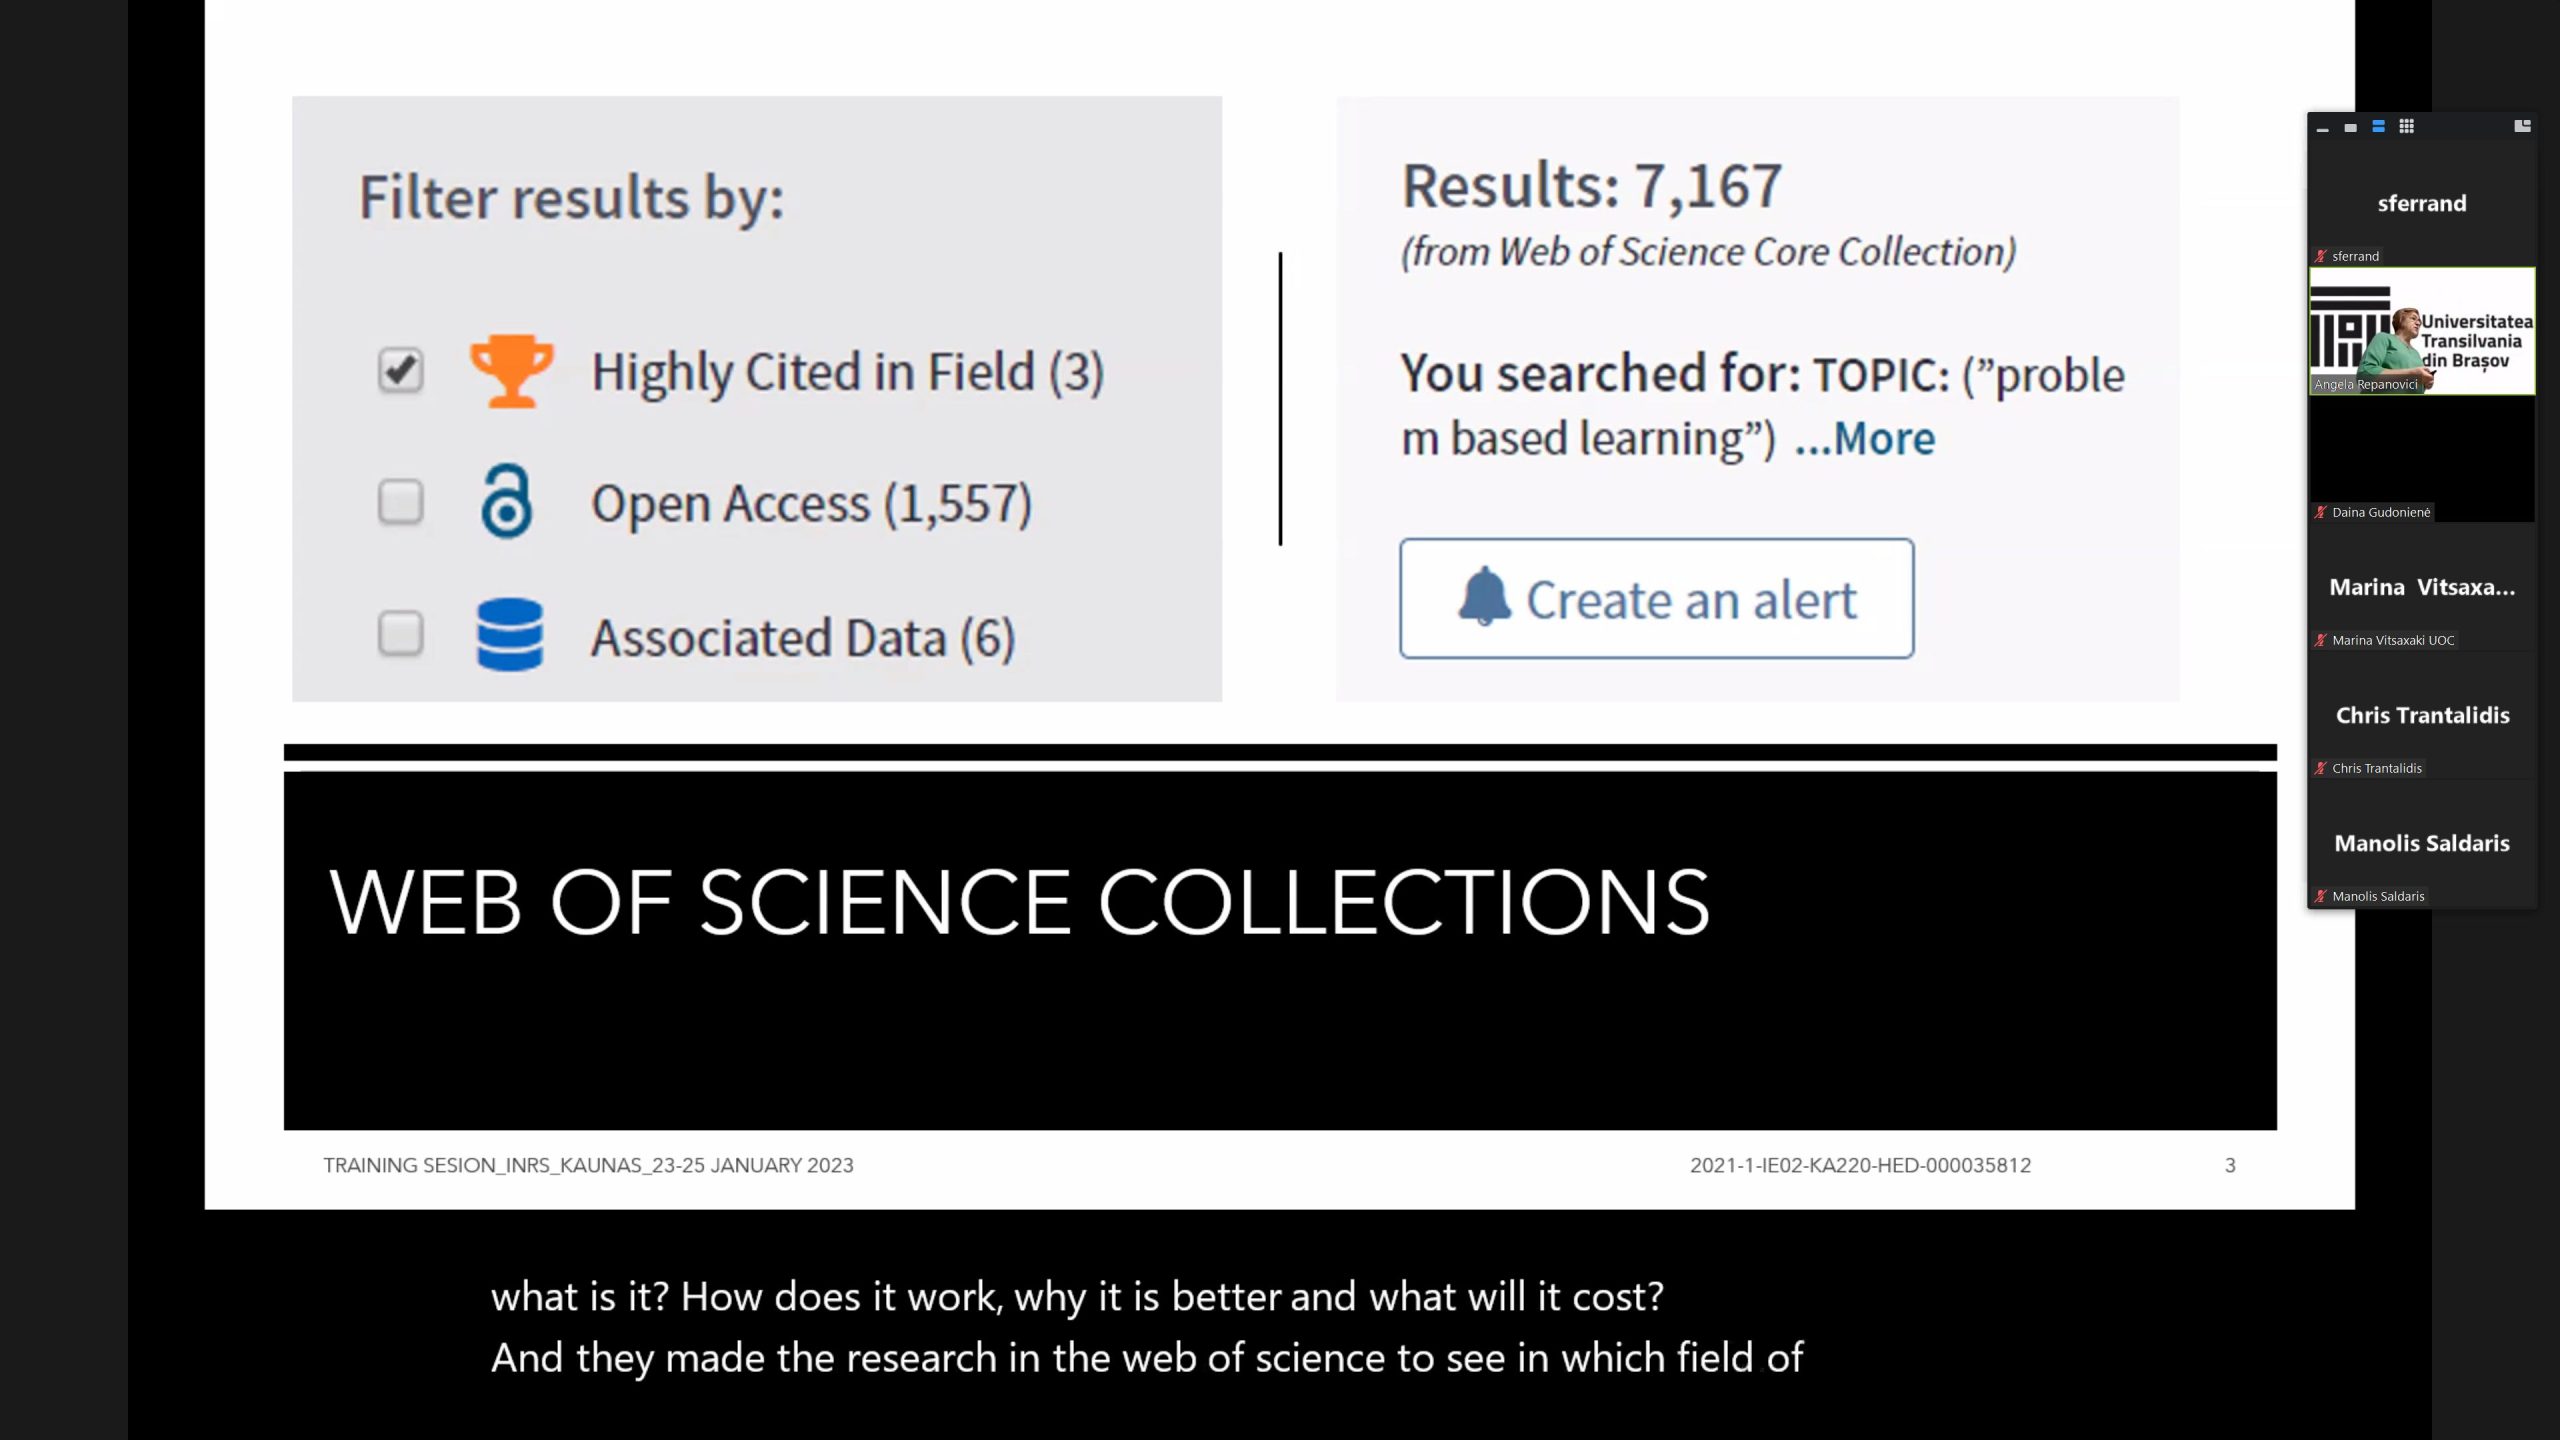Click Marina Vitsaxaki muted microphone icon
Viewport: 2560px width, 1440px height.
pos(2321,640)
